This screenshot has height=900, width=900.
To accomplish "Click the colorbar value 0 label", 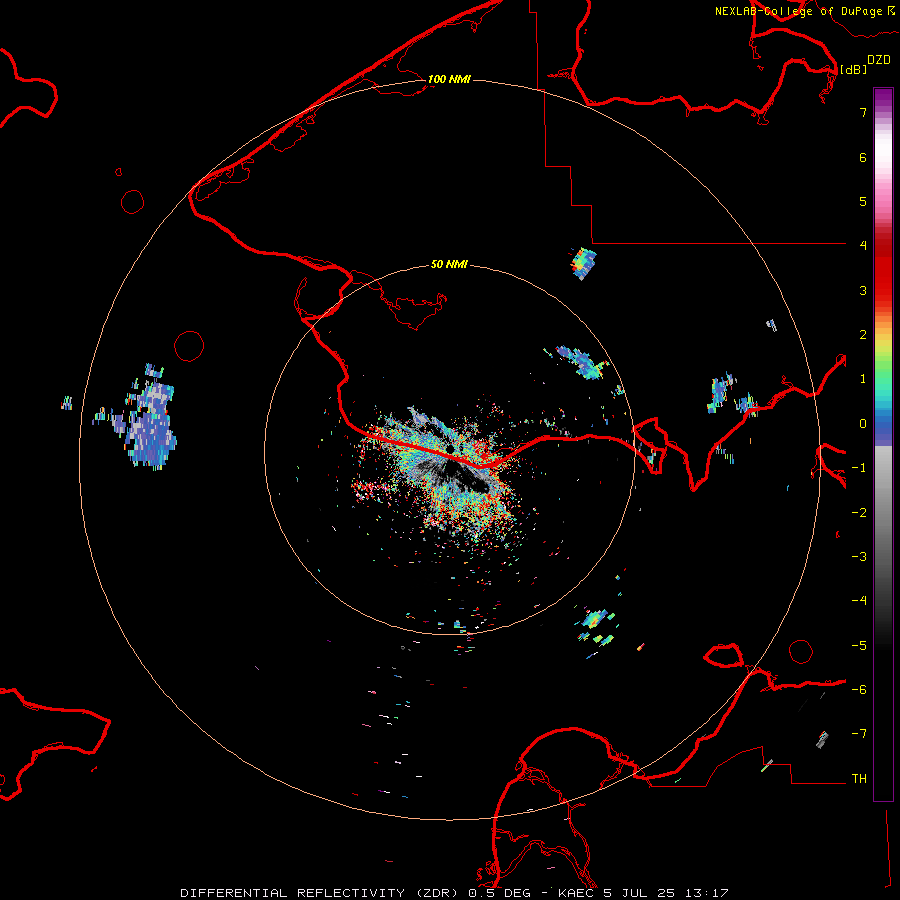I will pos(863,424).
